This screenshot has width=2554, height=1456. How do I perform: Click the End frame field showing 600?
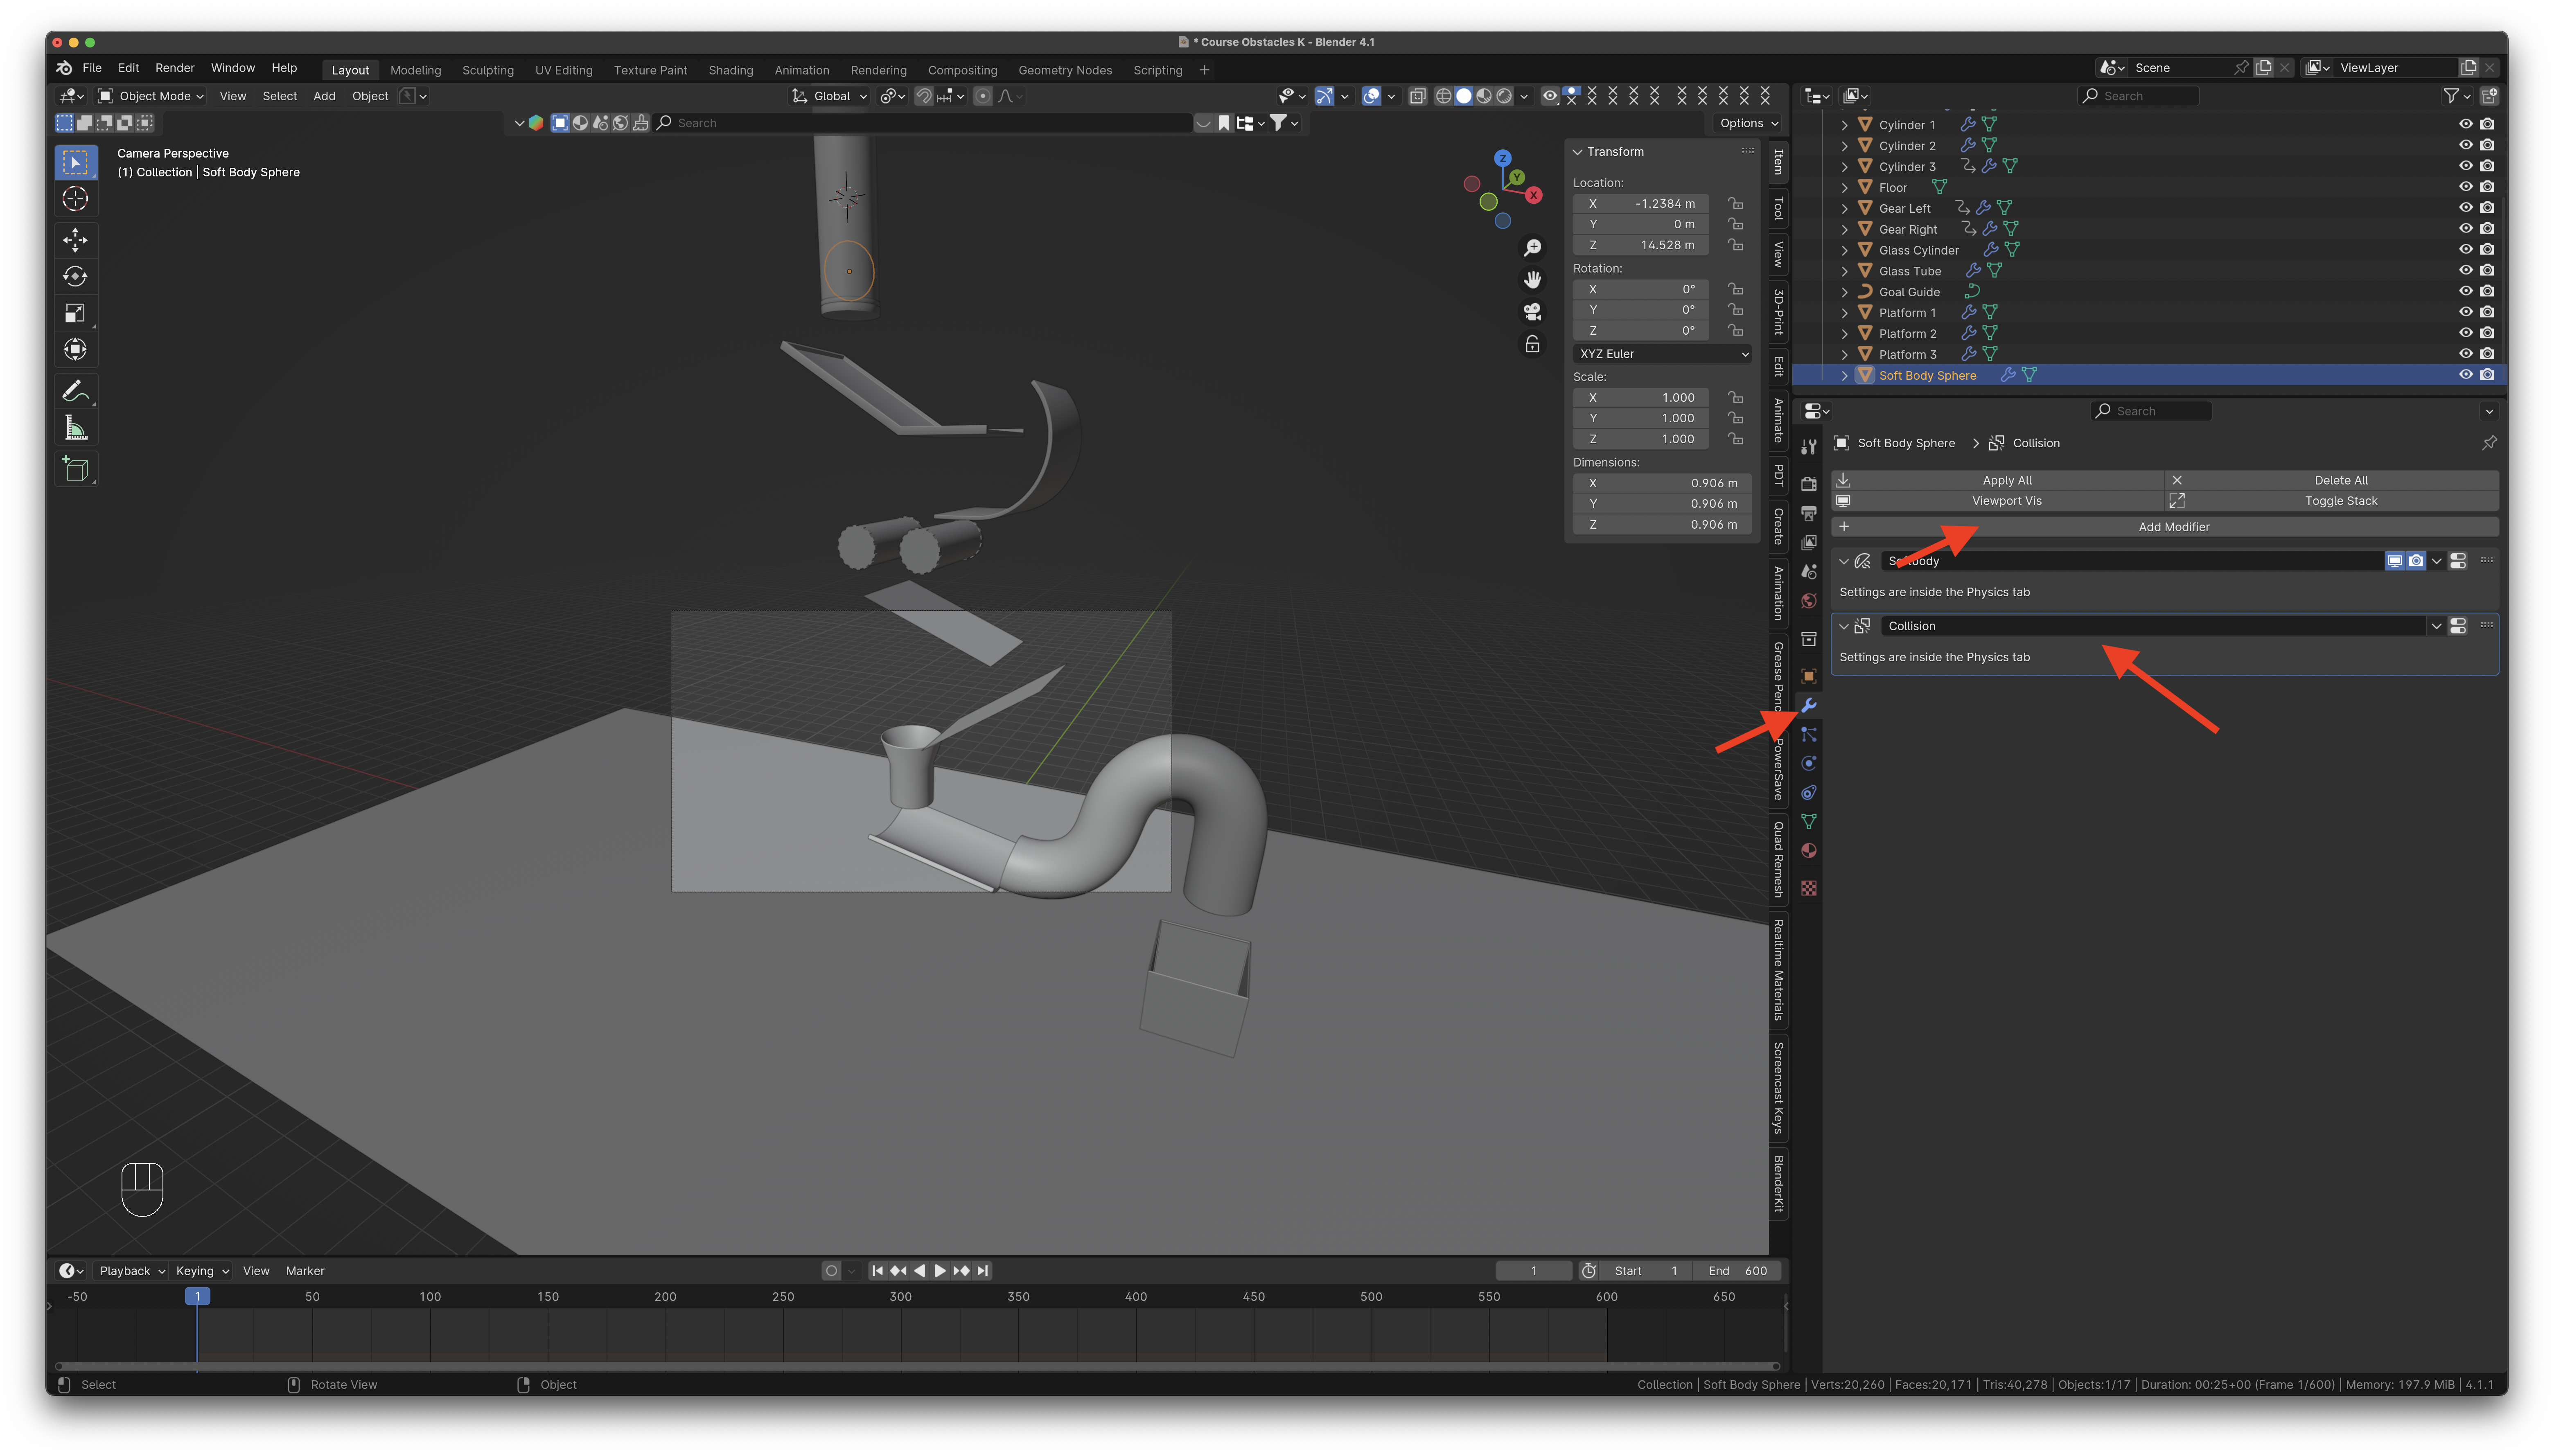click(x=1737, y=1271)
